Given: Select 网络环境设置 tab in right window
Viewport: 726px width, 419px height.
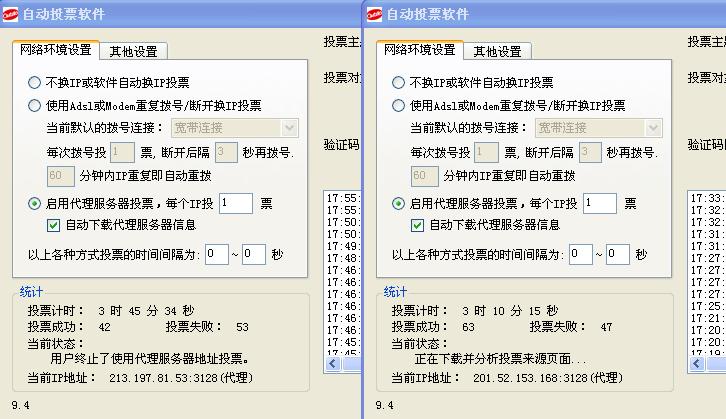Looking at the screenshot, I should tap(421, 50).
